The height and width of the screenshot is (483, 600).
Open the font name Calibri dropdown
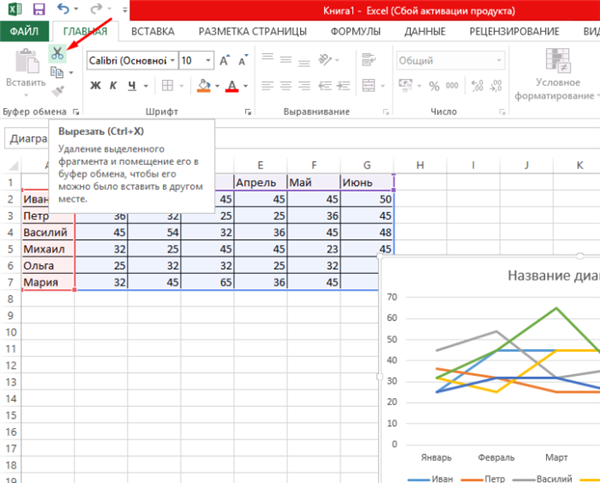click(173, 60)
